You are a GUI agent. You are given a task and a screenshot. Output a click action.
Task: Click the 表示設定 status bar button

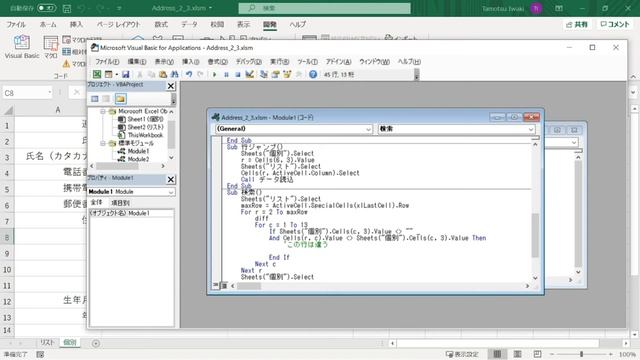(x=462, y=354)
